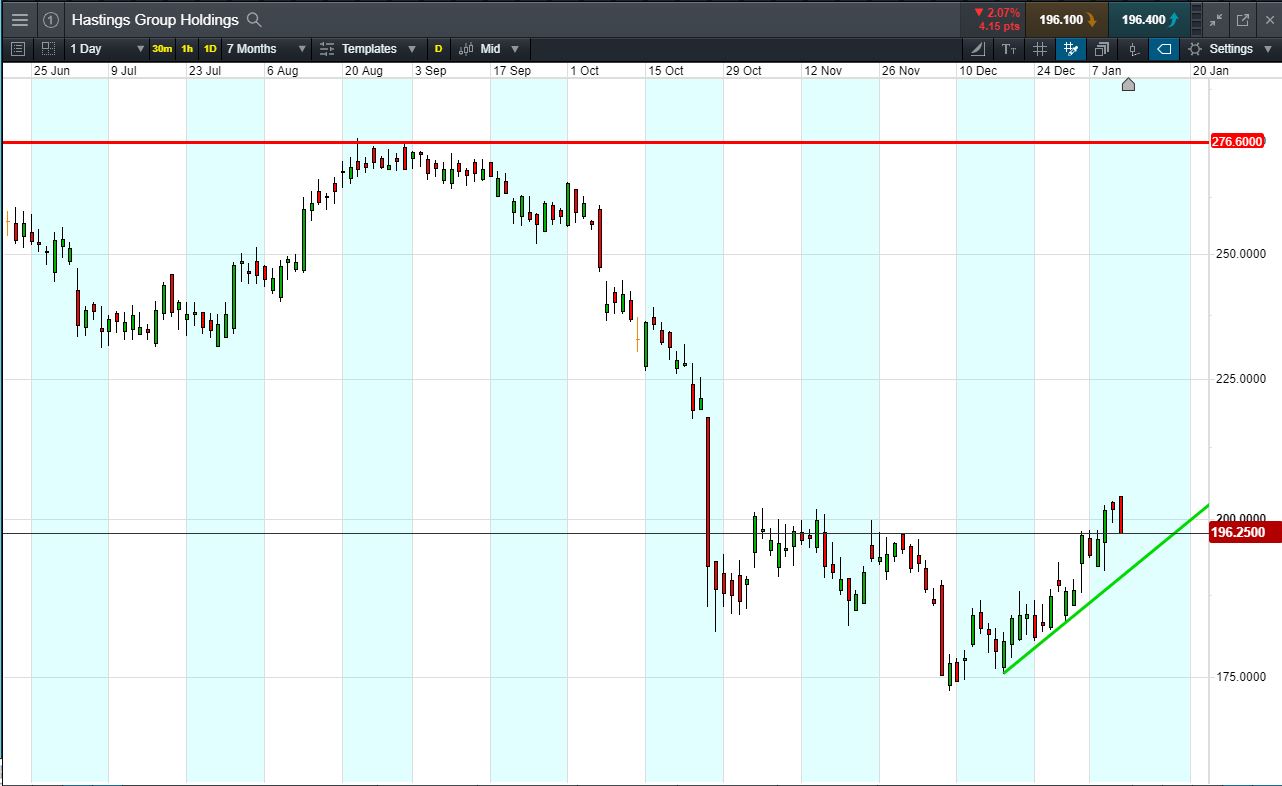This screenshot has height=786, width=1282.
Task: Click the 225.0000 price axis label
Action: coord(1241,379)
